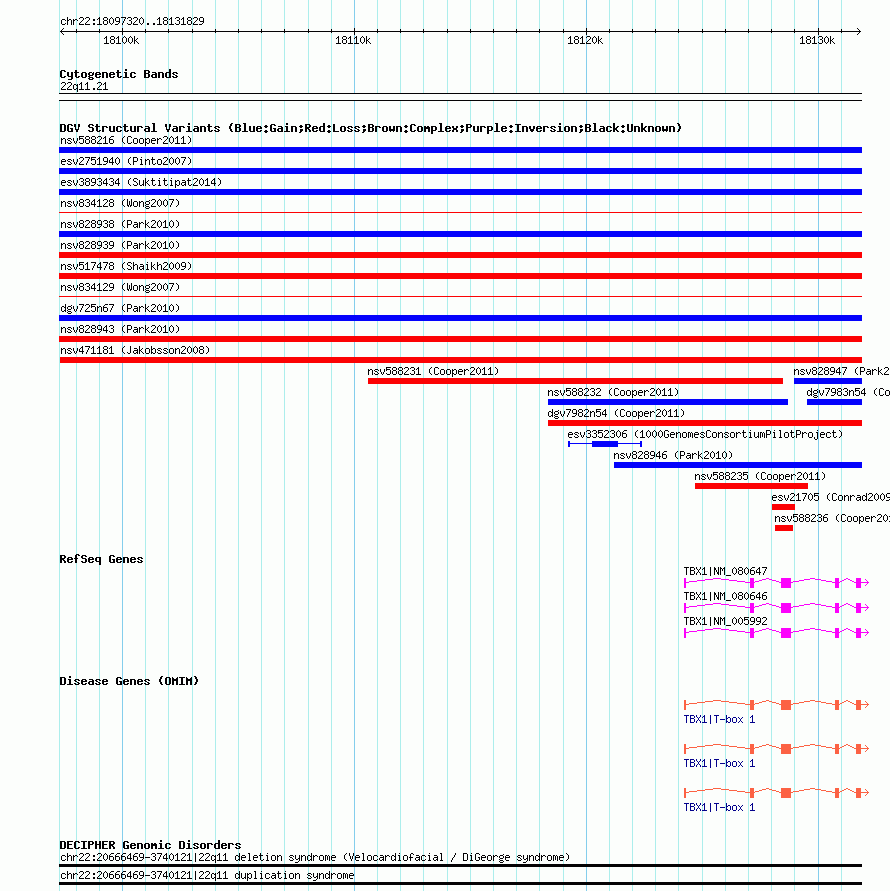Open the TBX1|NM_080647 RefSeq transcript label
890x891 pixels.
pos(725,571)
